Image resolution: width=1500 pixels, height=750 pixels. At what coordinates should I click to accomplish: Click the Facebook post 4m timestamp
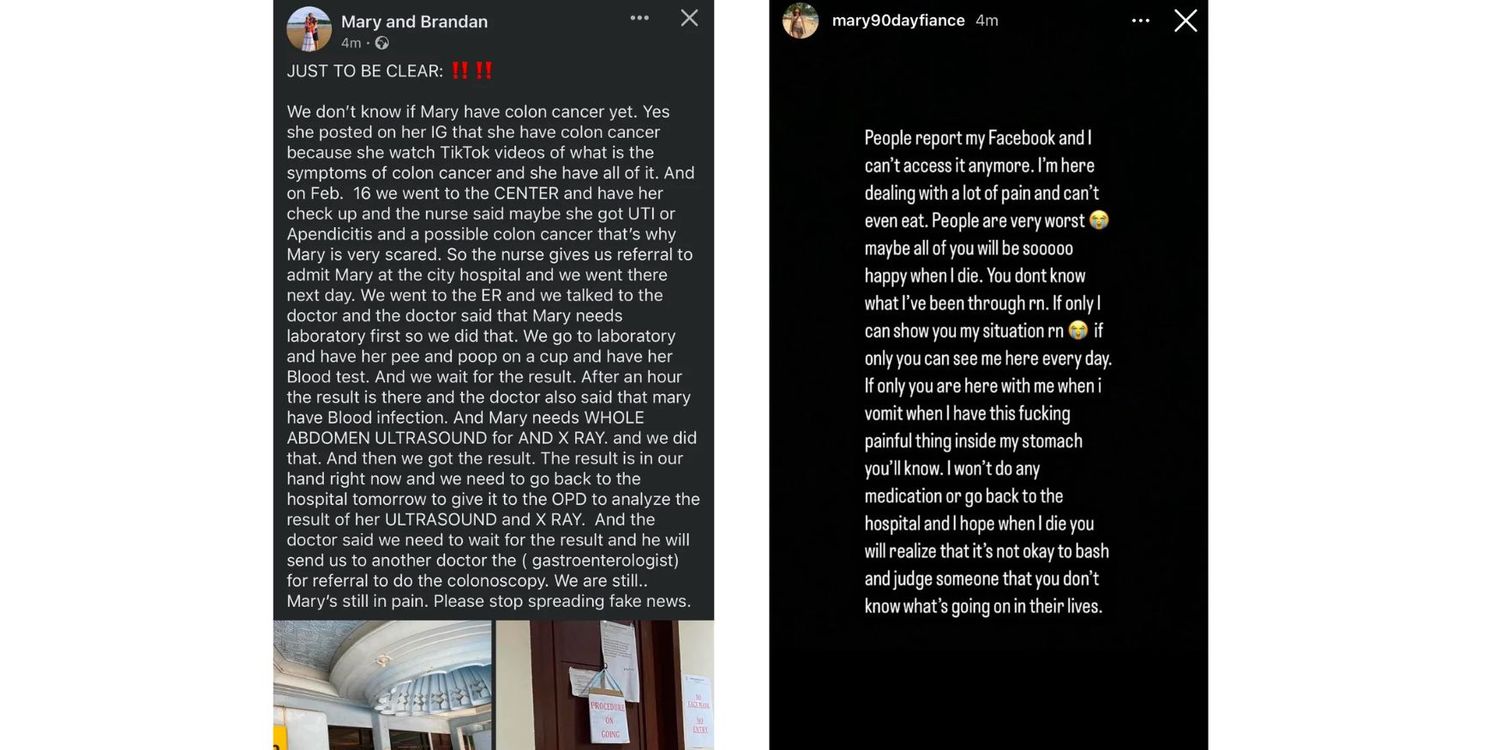point(350,43)
